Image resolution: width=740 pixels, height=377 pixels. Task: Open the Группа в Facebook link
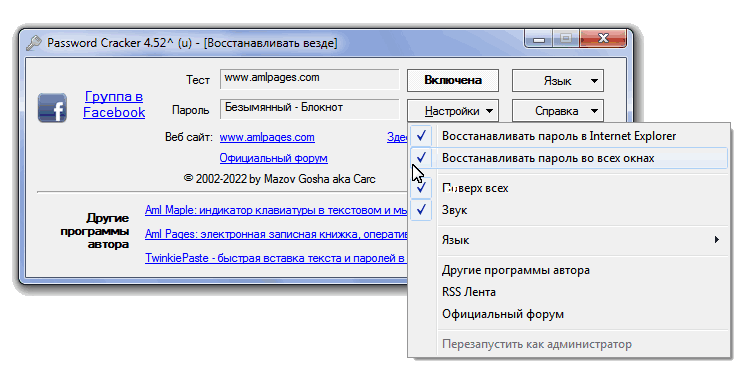(114, 104)
